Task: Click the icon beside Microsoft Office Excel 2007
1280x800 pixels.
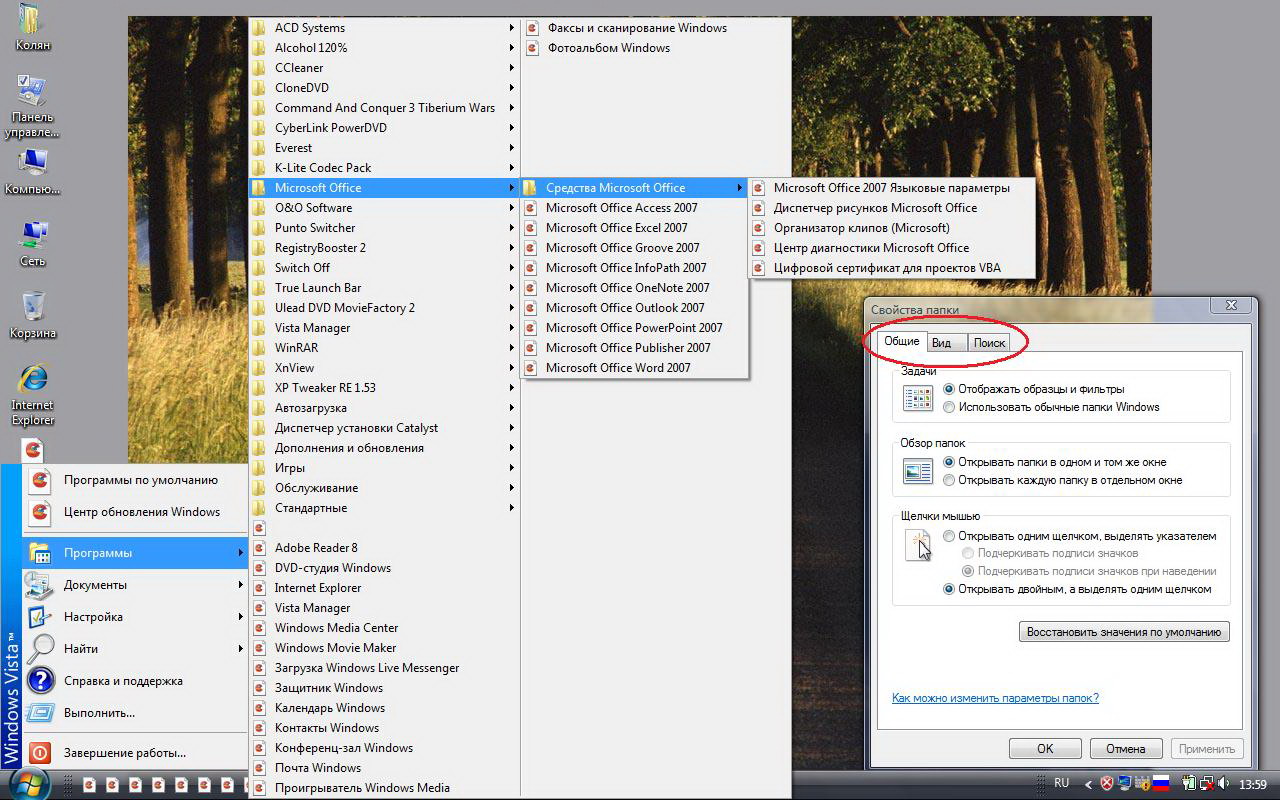Action: pyautogui.click(x=531, y=228)
